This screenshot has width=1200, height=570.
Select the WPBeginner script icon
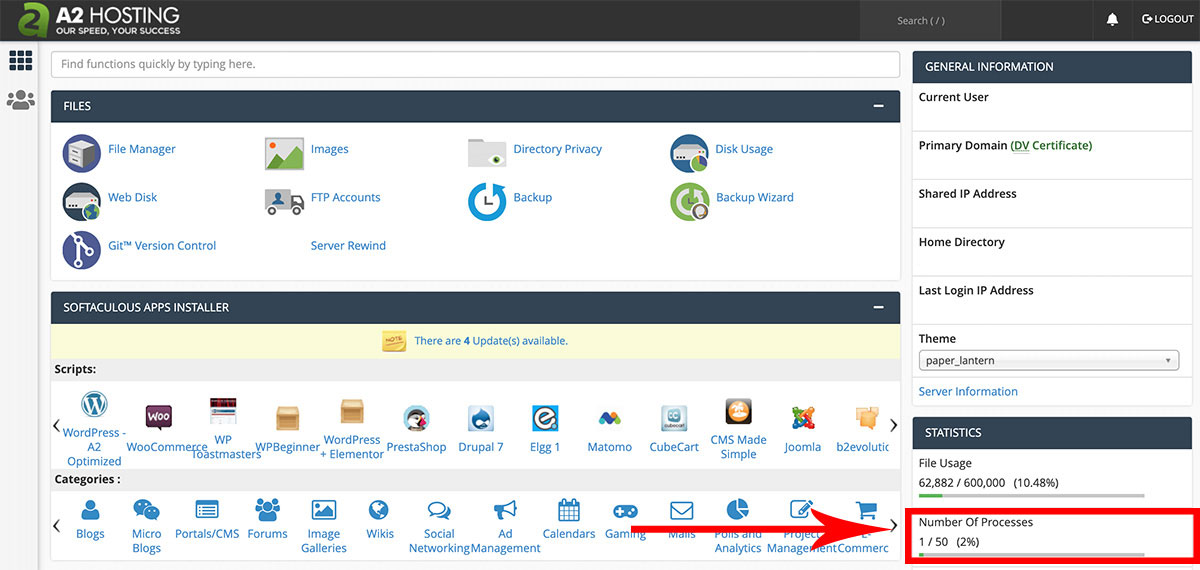[x=288, y=416]
